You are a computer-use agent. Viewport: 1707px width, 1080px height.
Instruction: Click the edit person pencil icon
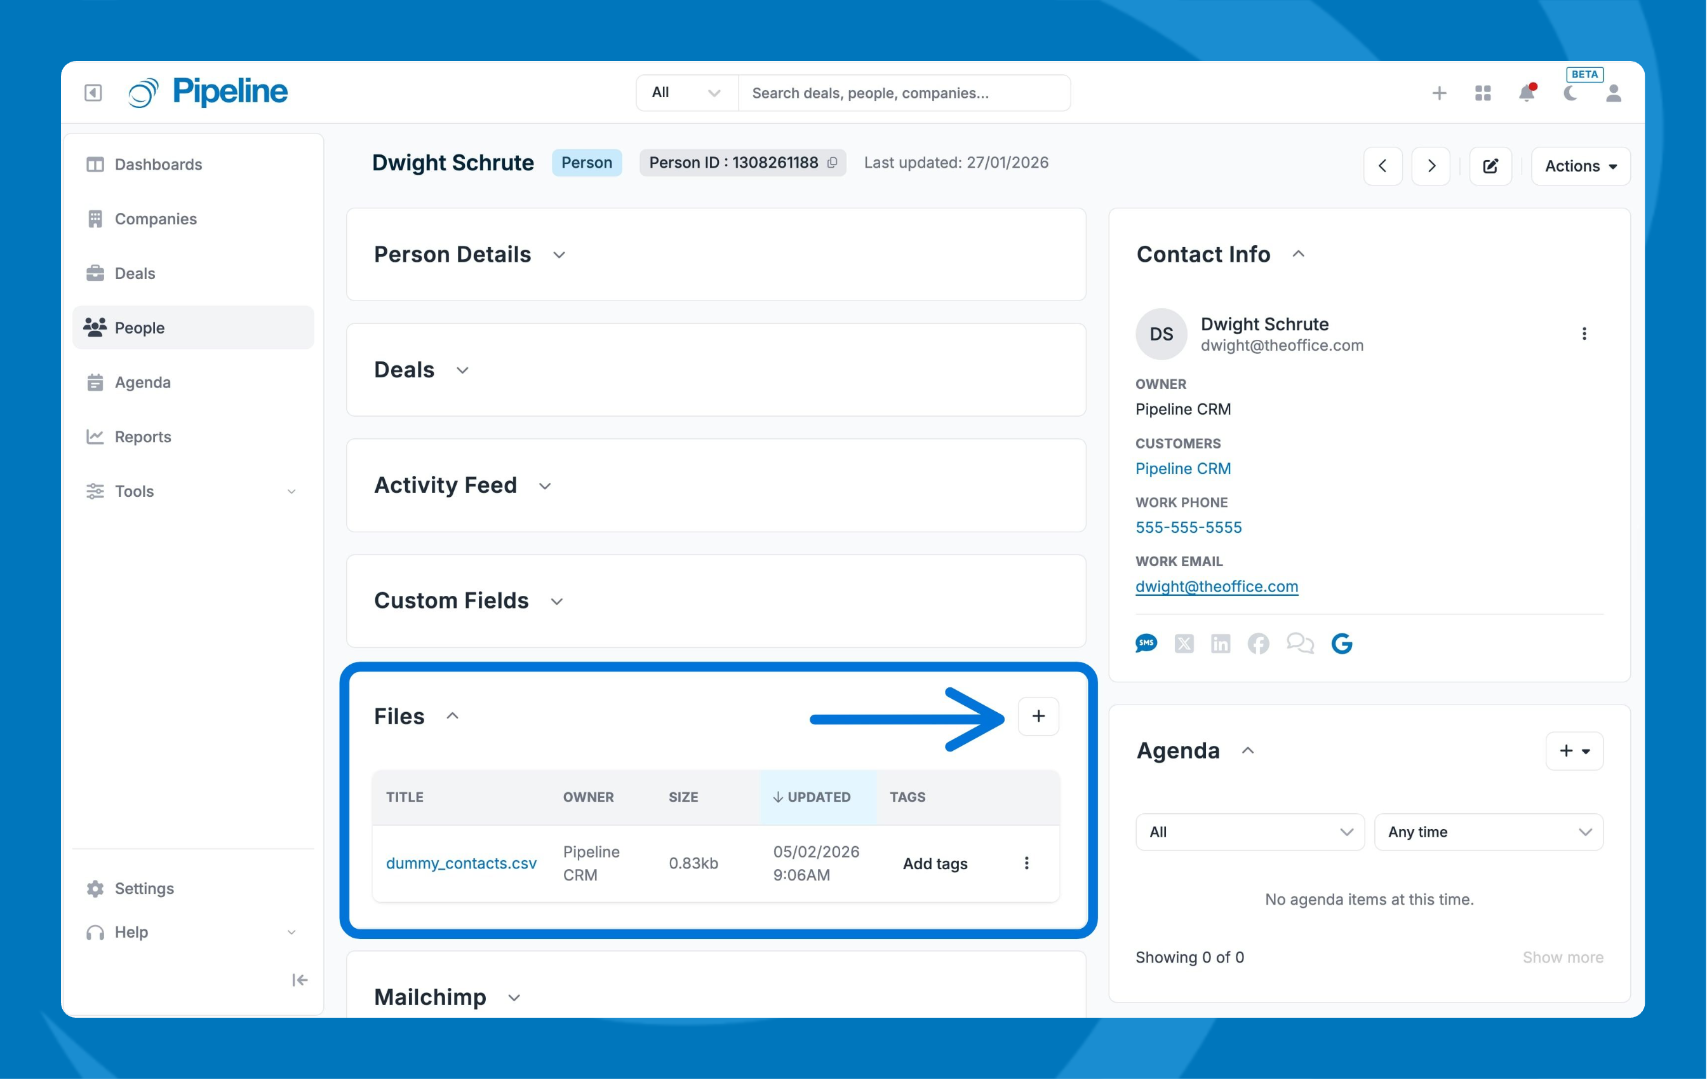point(1490,166)
